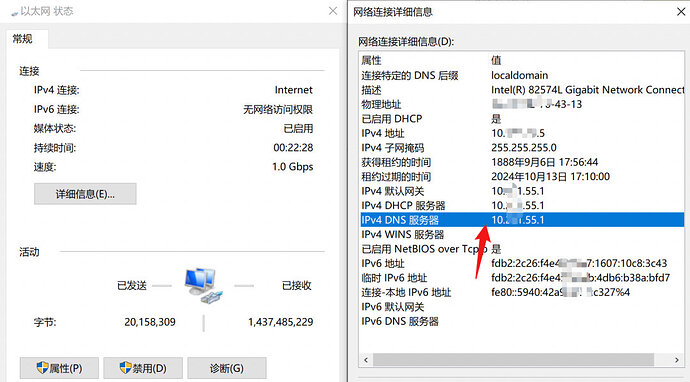
Task: Click the 禁用(D) disable button
Action: click(143, 368)
